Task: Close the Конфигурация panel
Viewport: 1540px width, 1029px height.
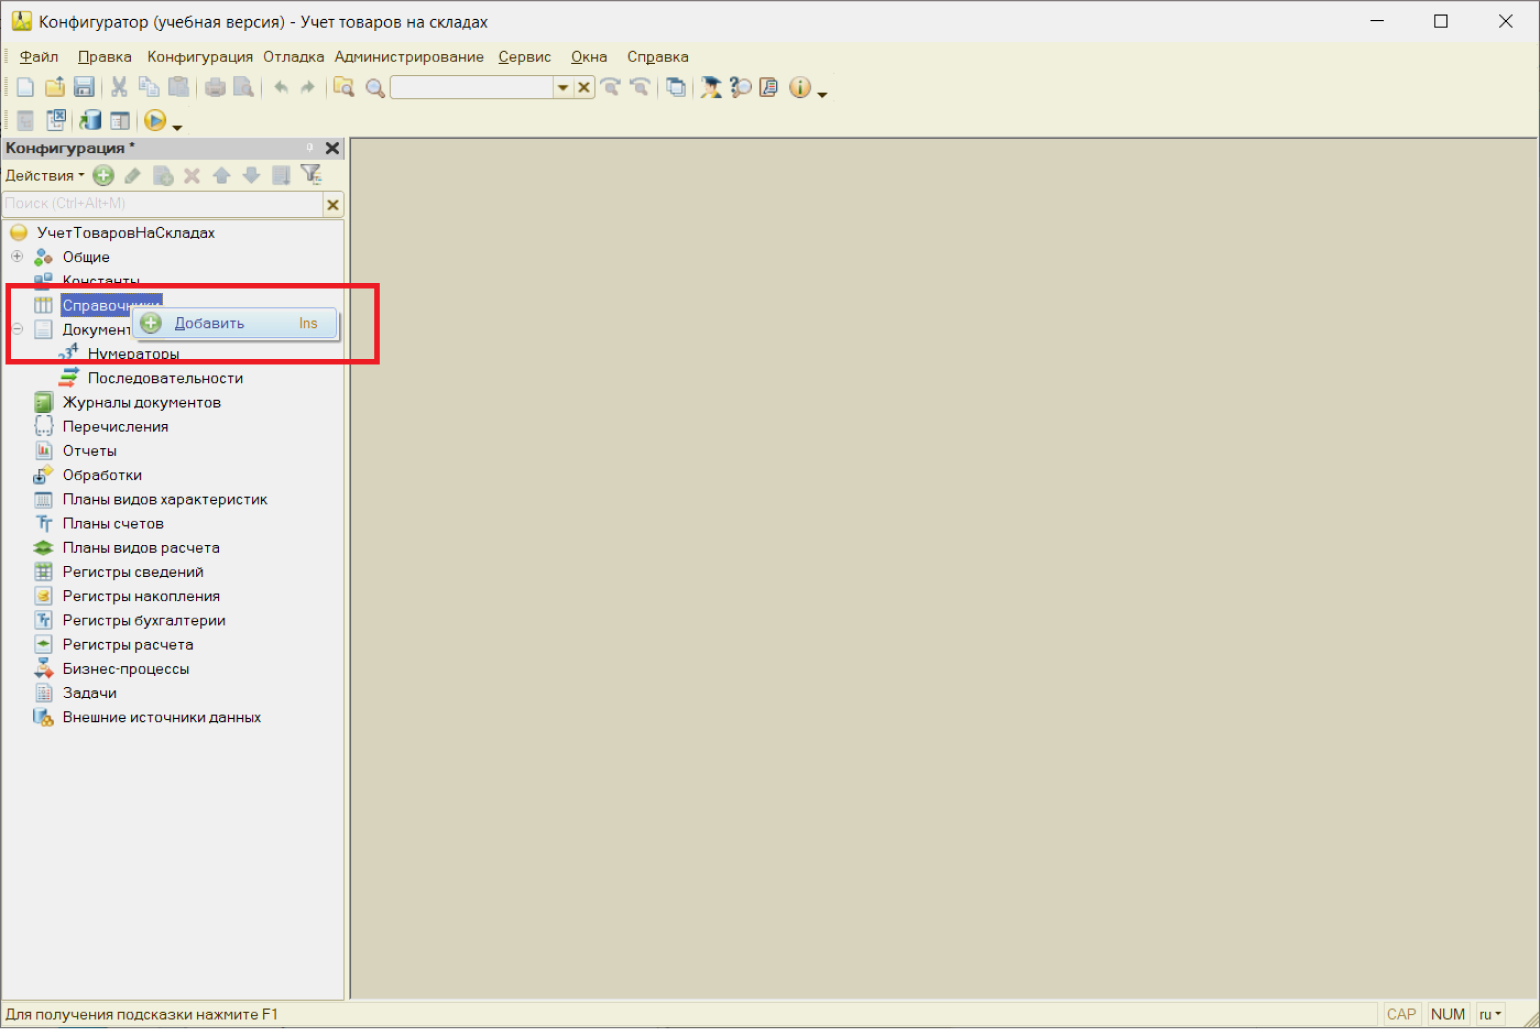Action: 333,148
